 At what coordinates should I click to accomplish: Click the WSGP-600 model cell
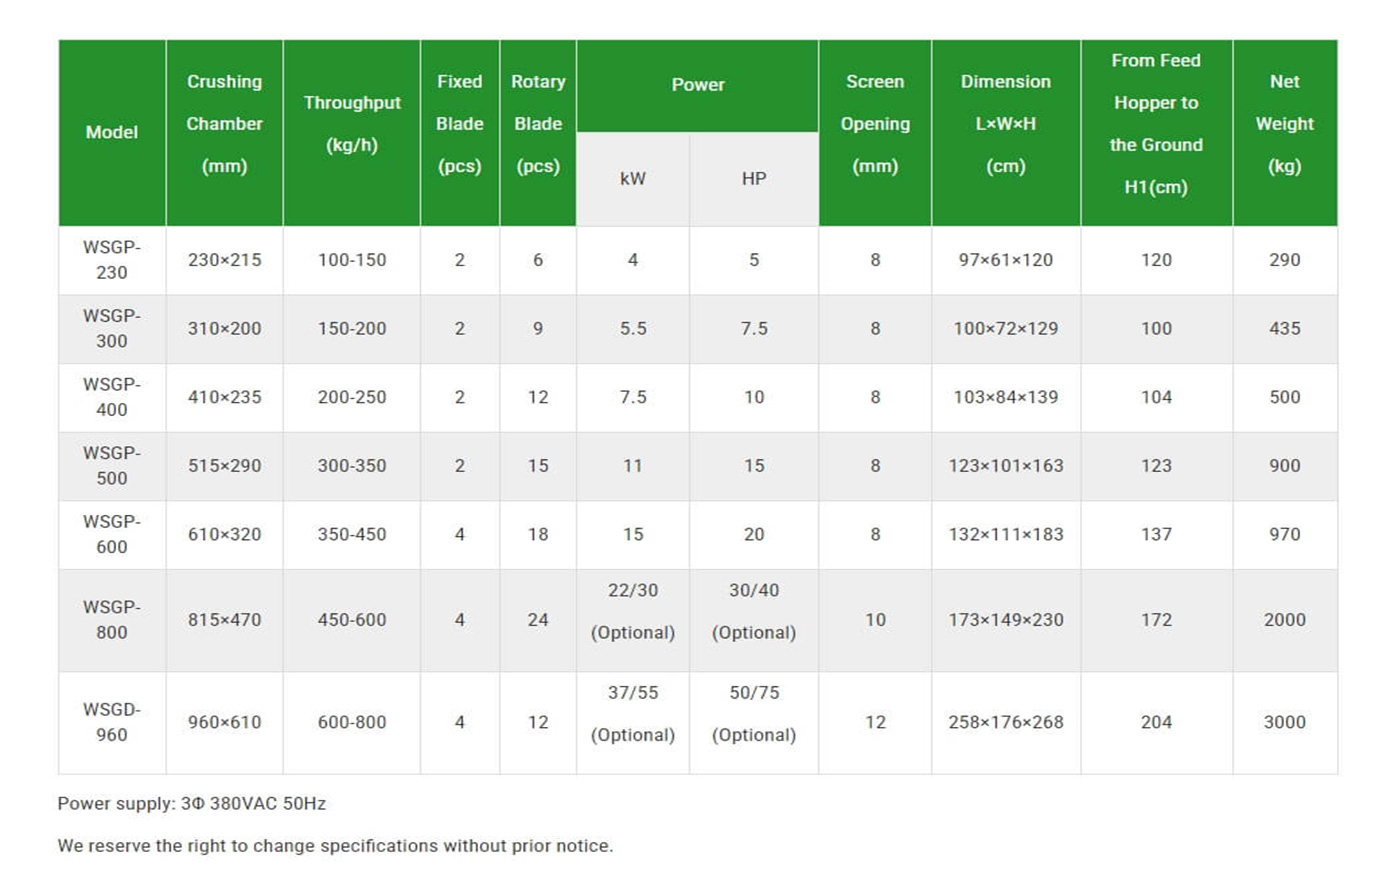tap(112, 535)
